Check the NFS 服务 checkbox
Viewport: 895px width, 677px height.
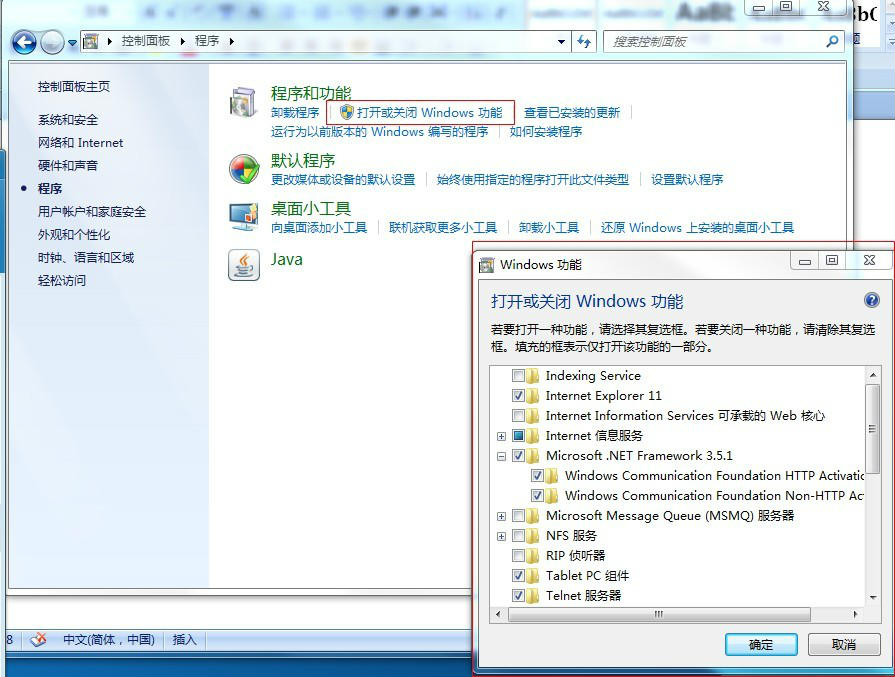click(518, 535)
